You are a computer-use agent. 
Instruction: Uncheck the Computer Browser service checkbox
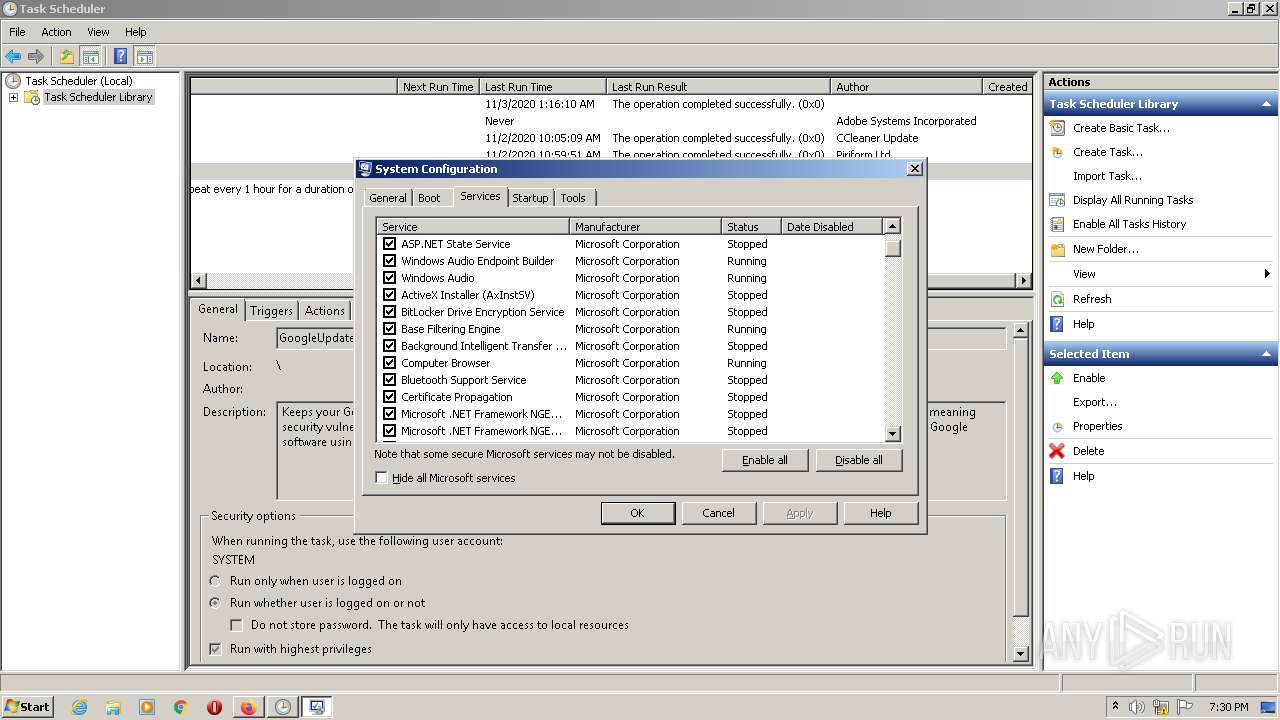point(390,363)
